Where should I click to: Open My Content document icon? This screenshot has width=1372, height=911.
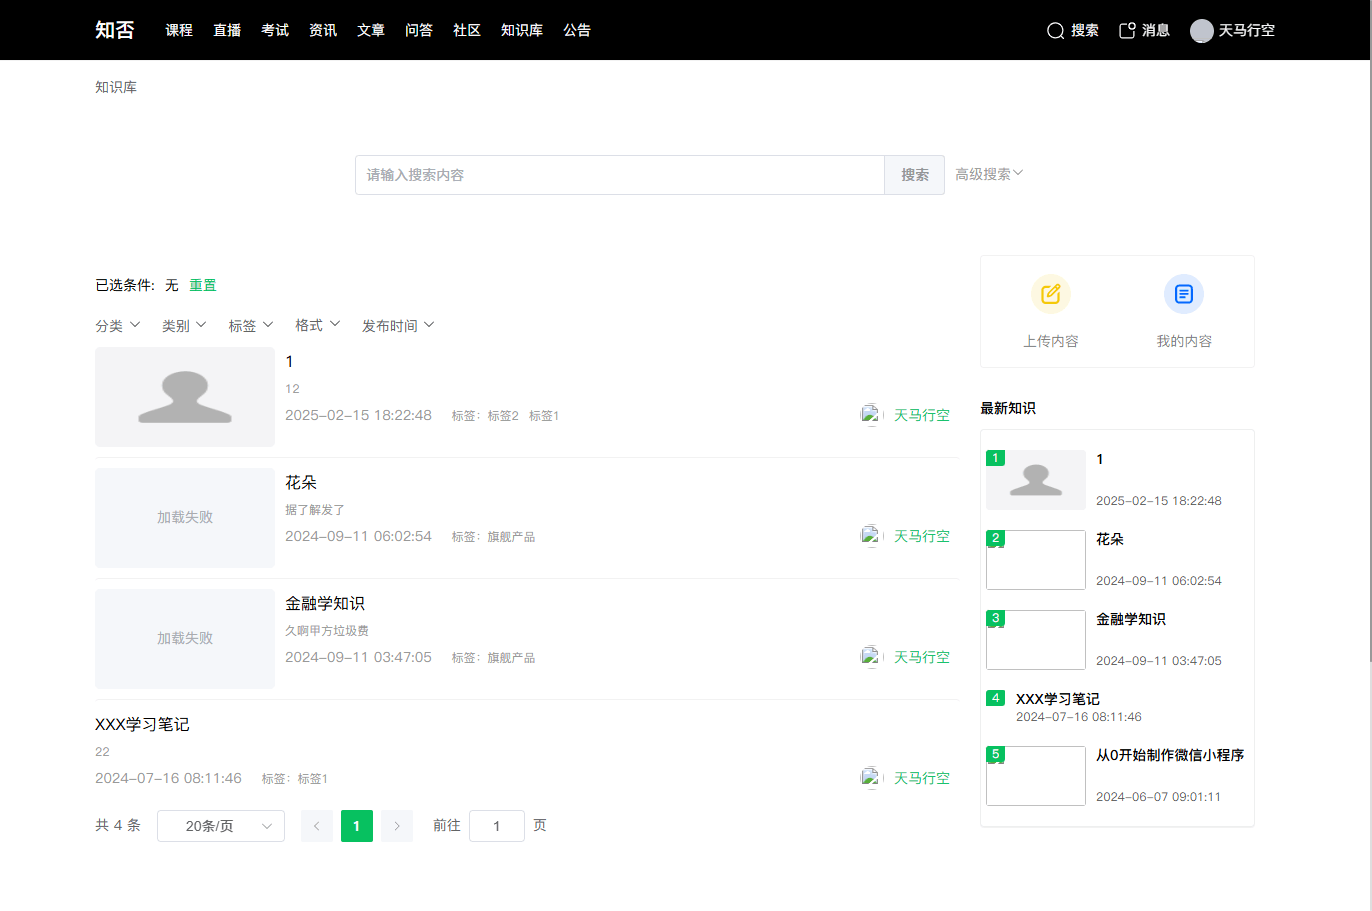pyautogui.click(x=1183, y=294)
